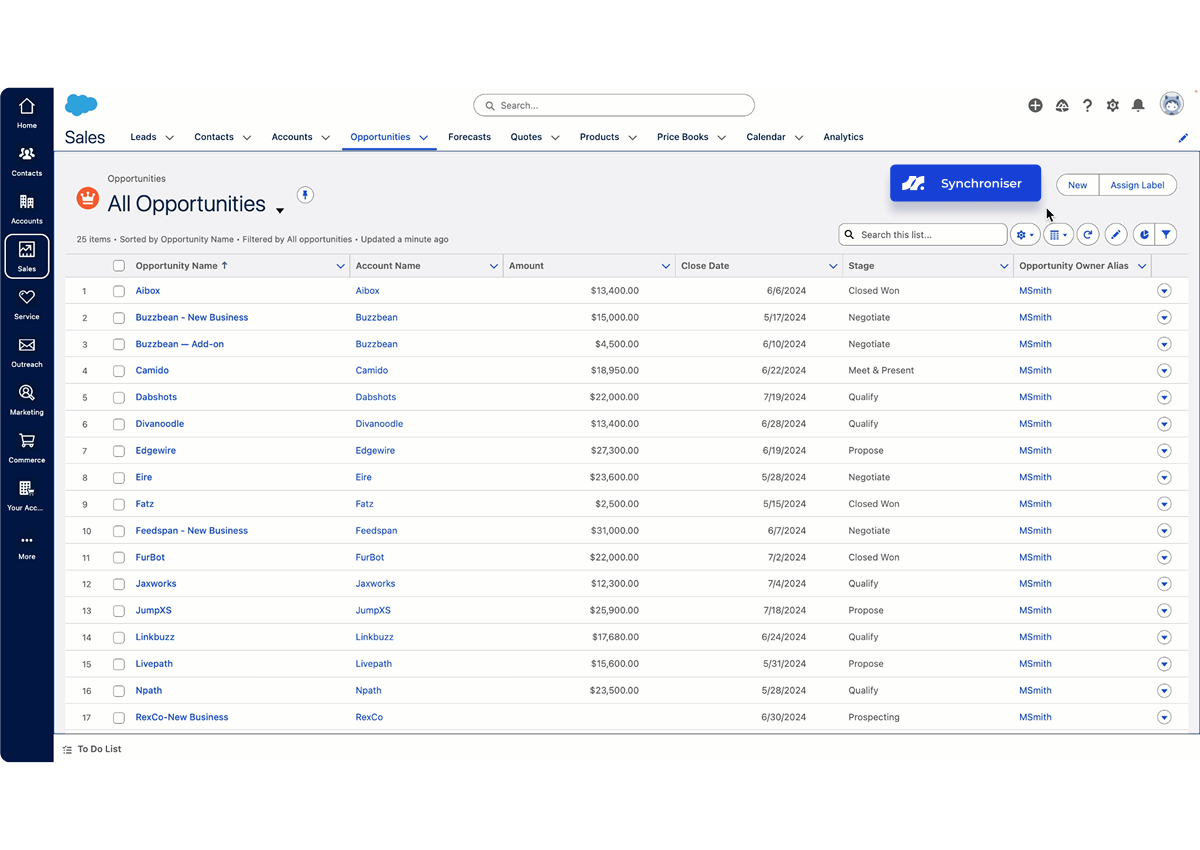Pin the All Opportunities list view
Screen dimensions: 1200x850
tap(306, 194)
